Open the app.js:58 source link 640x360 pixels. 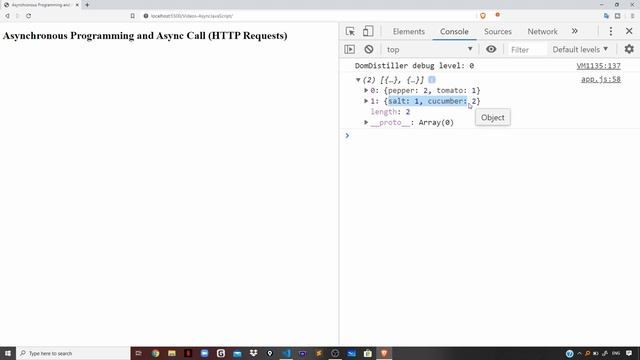click(601, 79)
